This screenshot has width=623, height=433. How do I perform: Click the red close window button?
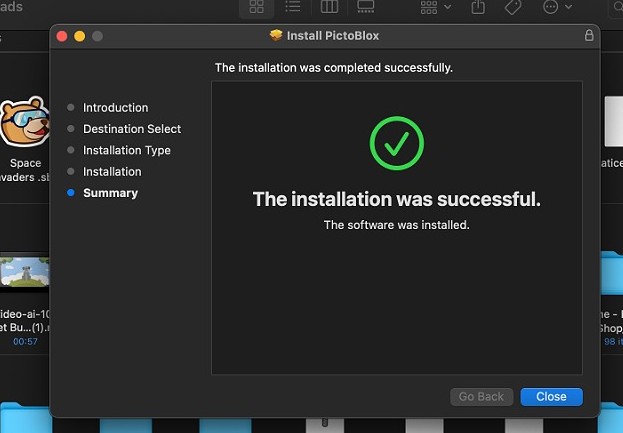pos(62,36)
